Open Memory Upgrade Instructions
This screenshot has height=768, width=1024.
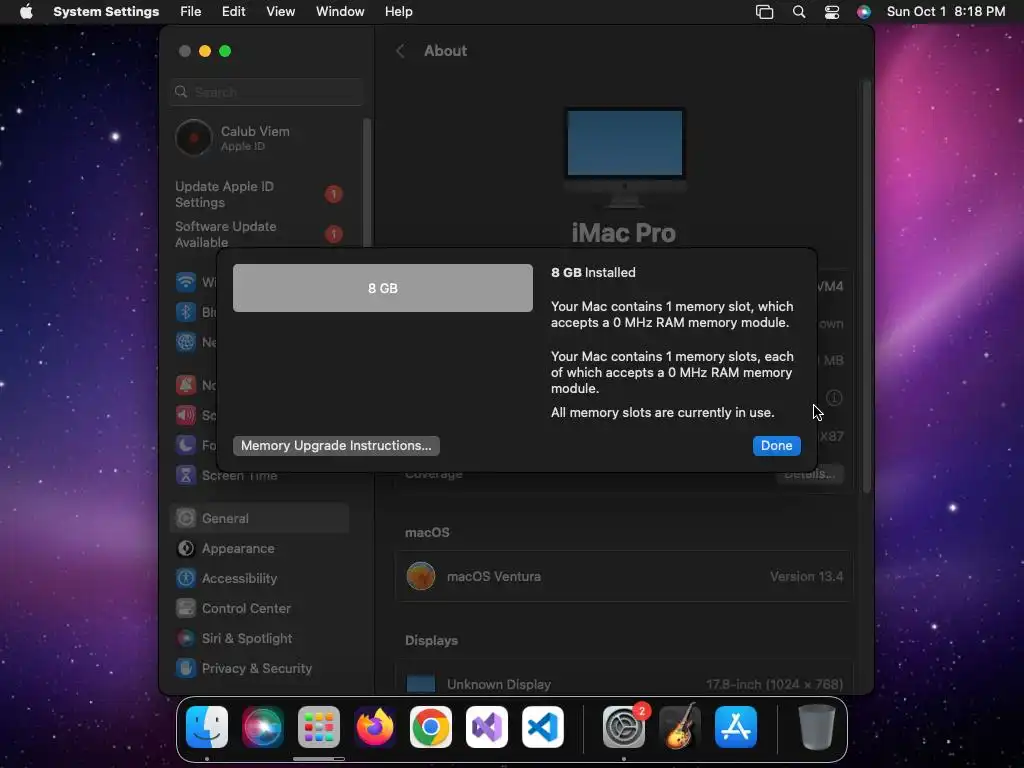(x=336, y=445)
